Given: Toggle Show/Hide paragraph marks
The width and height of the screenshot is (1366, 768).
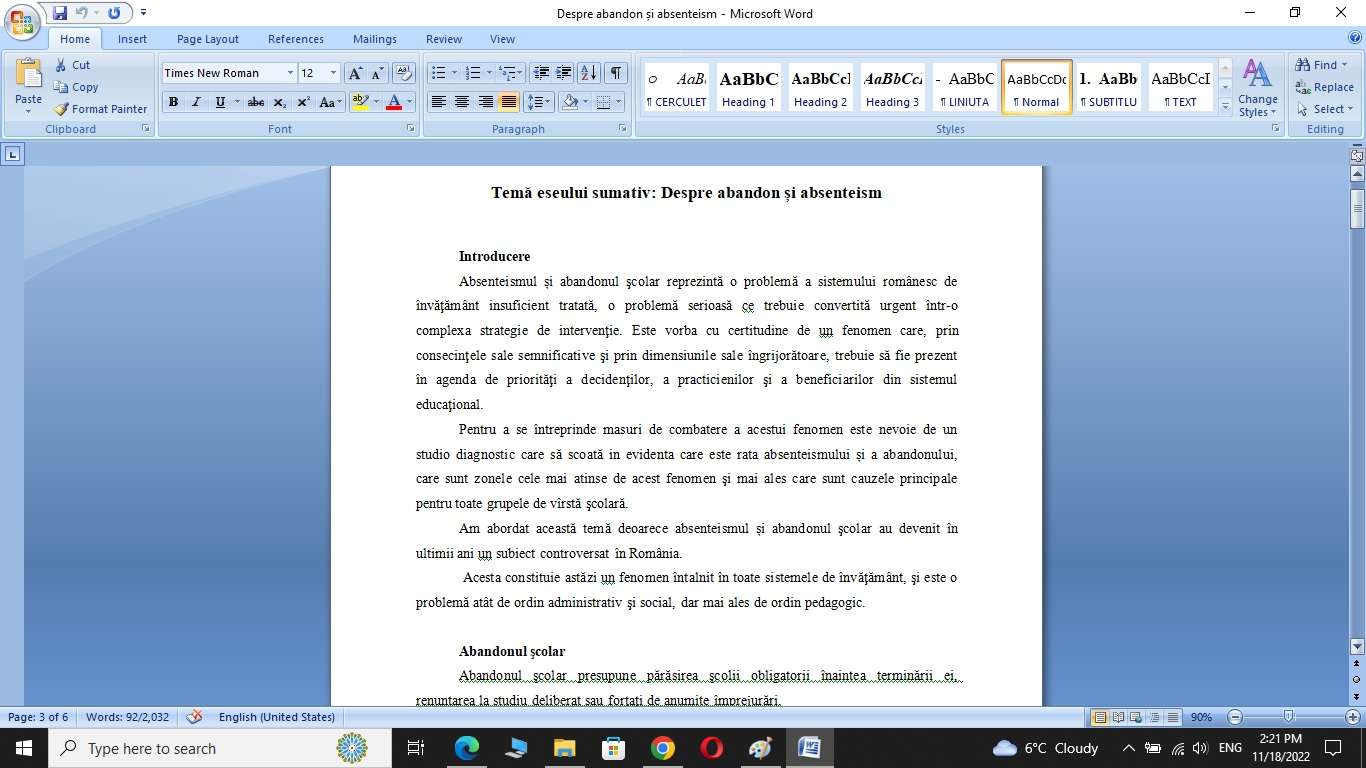Looking at the screenshot, I should point(616,73).
